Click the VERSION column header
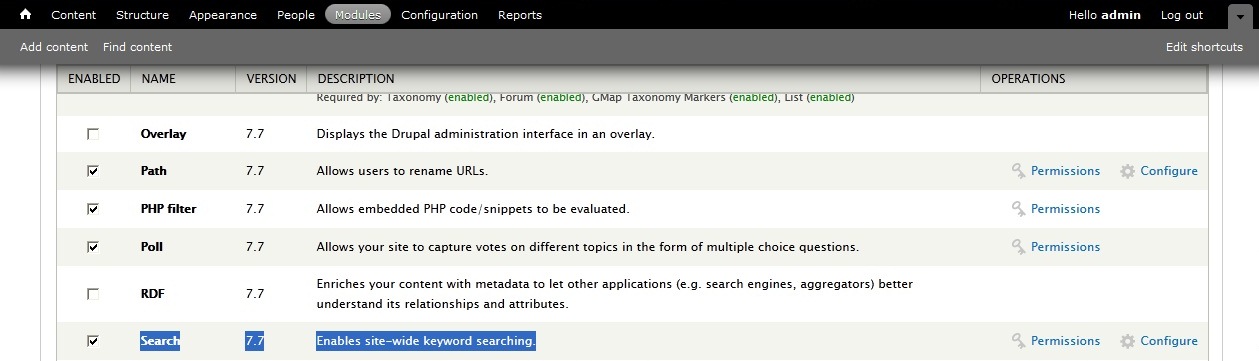The image size is (1259, 361). pyautogui.click(x=271, y=79)
